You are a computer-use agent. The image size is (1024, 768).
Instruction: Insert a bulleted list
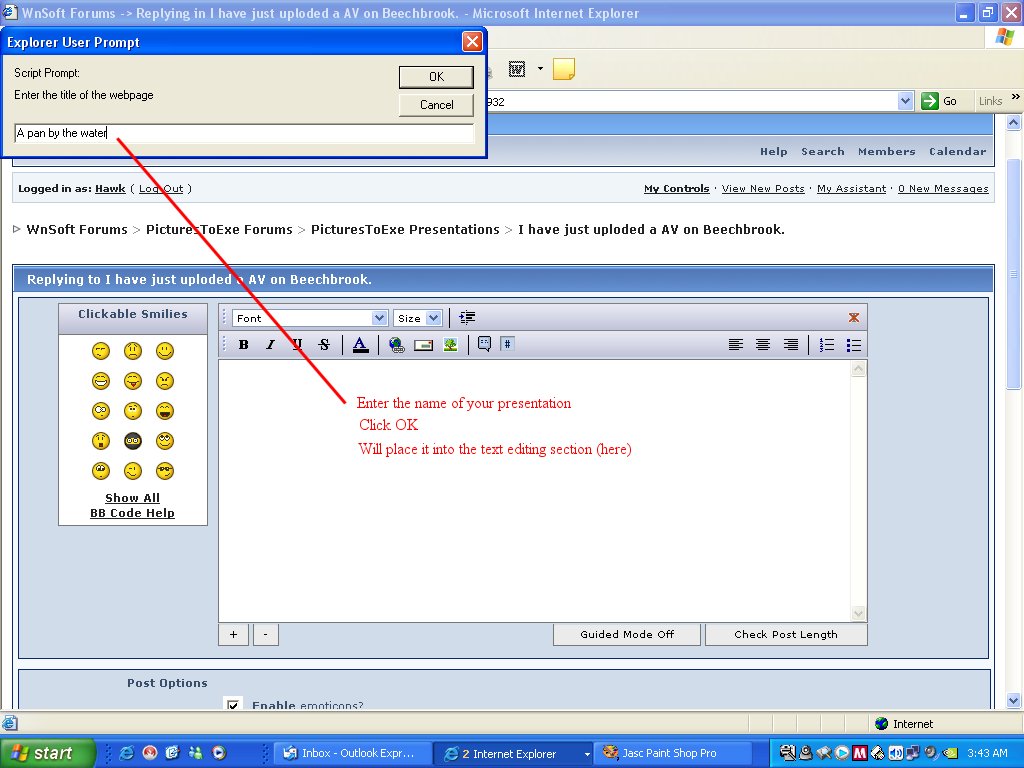pos(854,345)
